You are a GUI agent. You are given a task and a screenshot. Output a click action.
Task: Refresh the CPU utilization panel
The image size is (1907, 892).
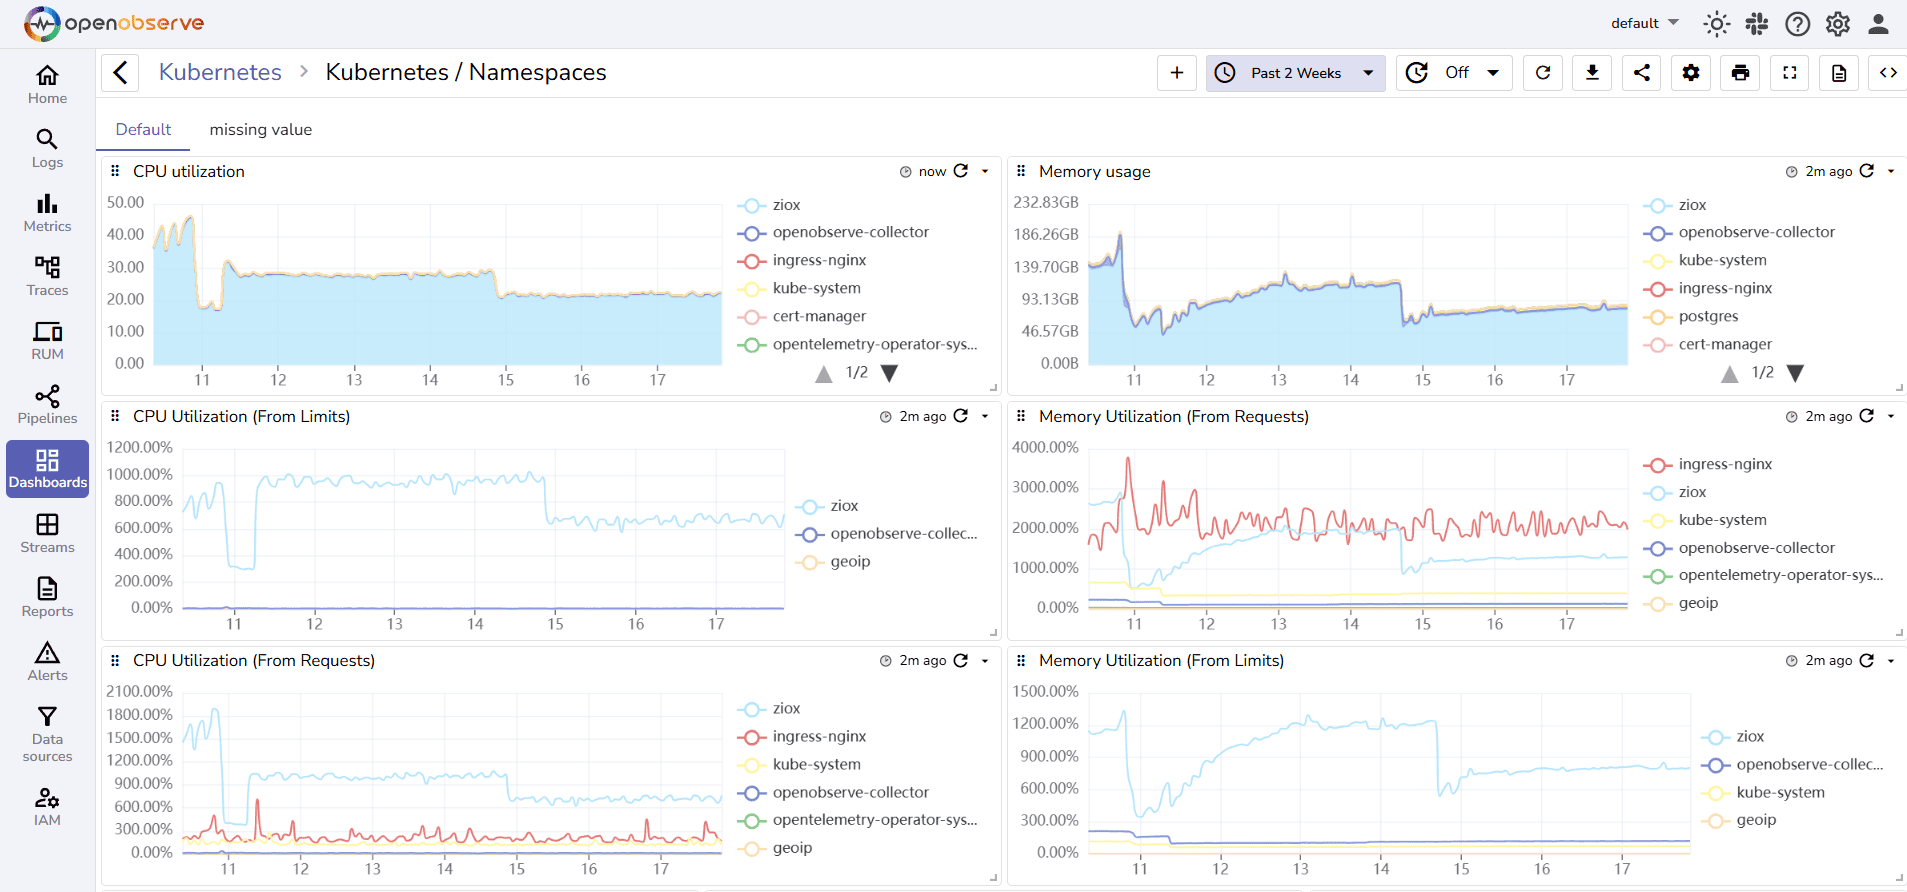(x=961, y=171)
